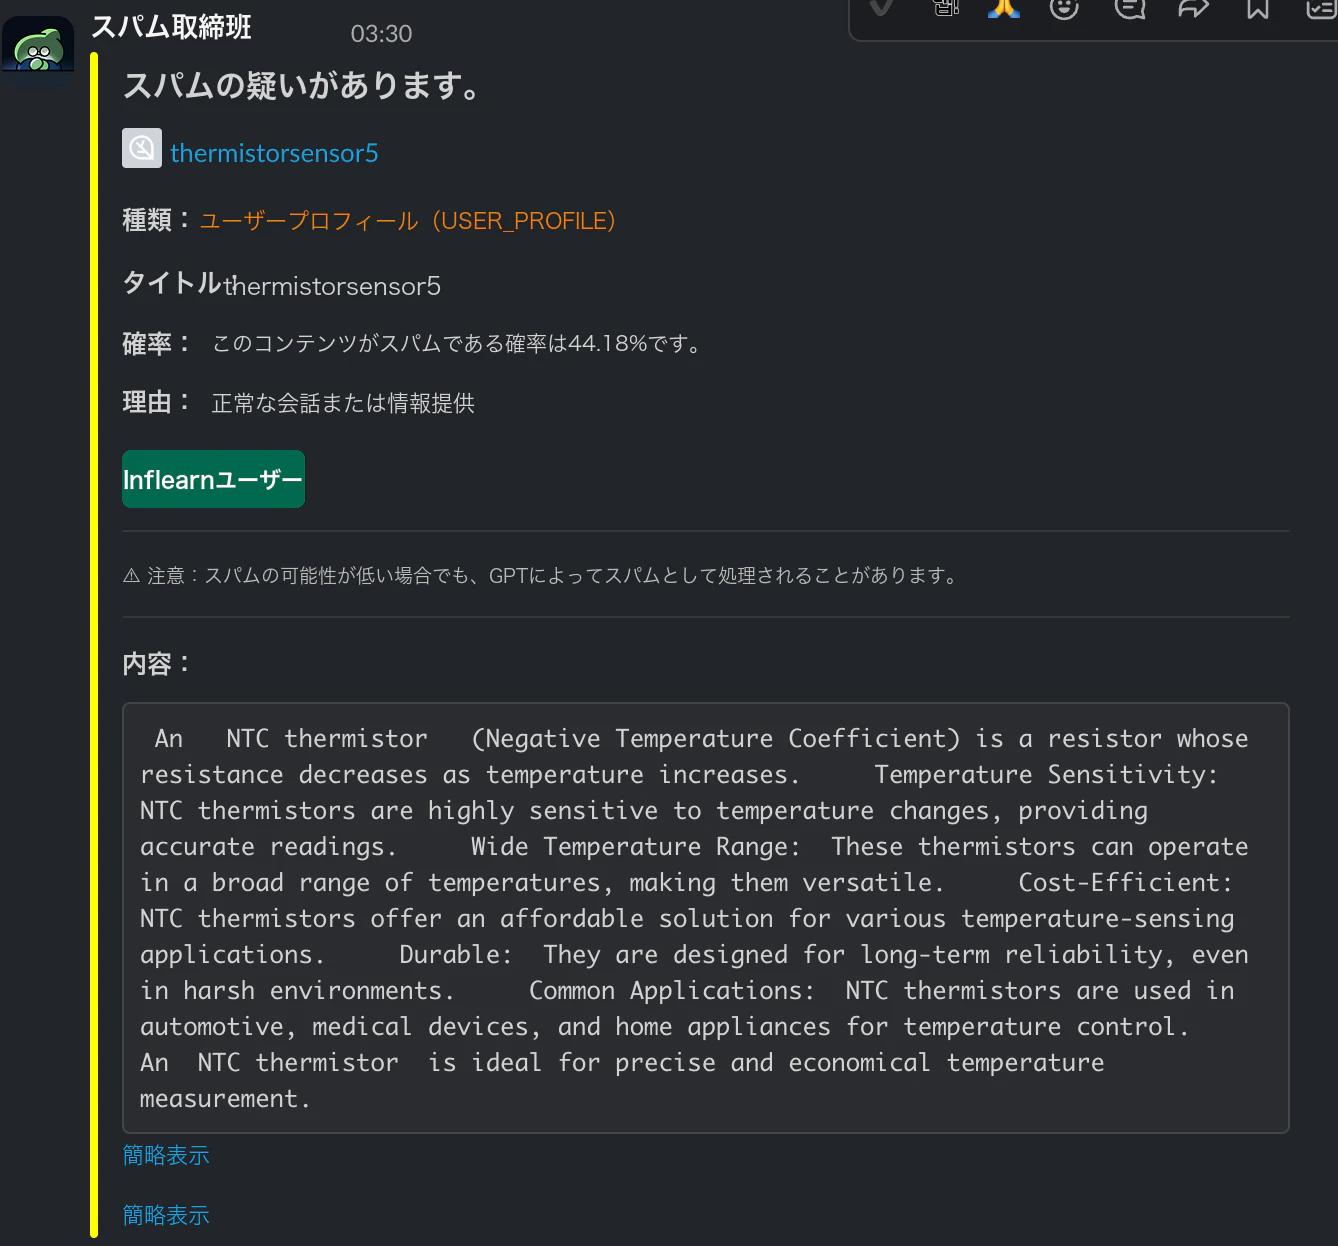Reply in thread via speech bubble icon

tap(1130, 8)
